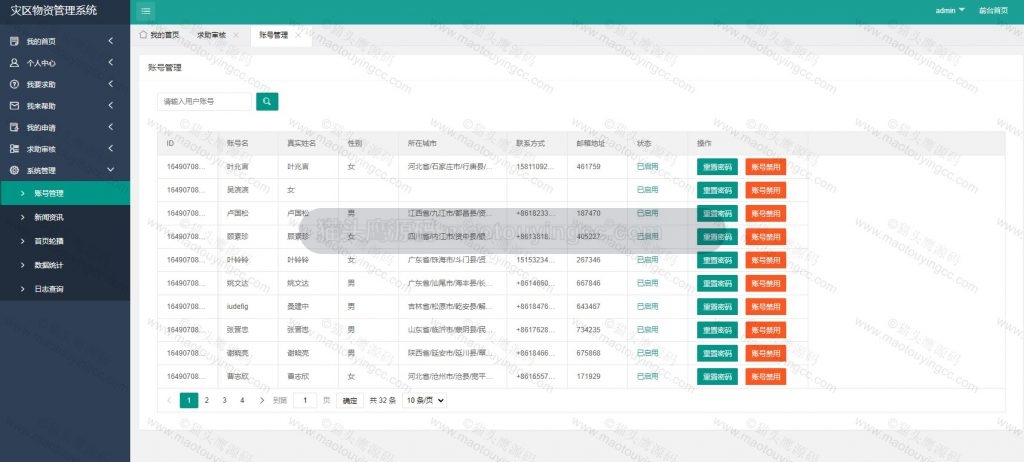Image resolution: width=1024 pixels, height=462 pixels.
Task: Click the home icon on 我的首页 tab
Action: (x=143, y=35)
